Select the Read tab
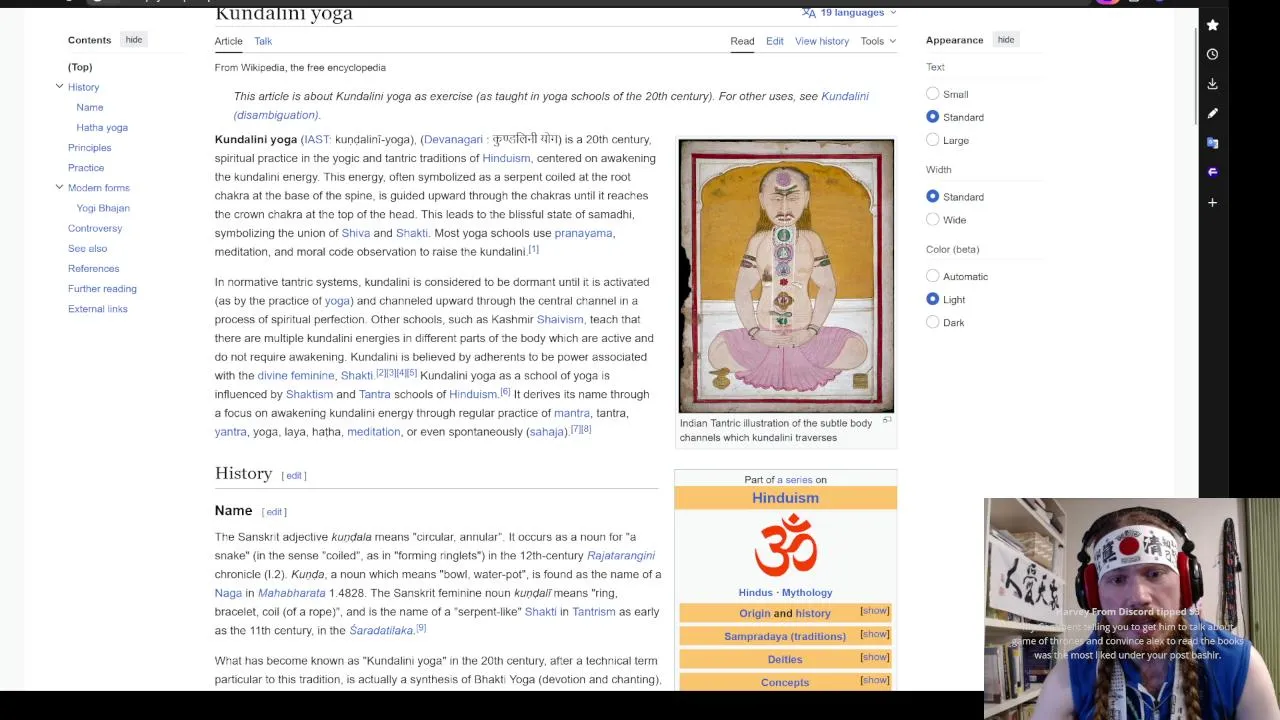The width and height of the screenshot is (1280, 720). click(x=742, y=41)
